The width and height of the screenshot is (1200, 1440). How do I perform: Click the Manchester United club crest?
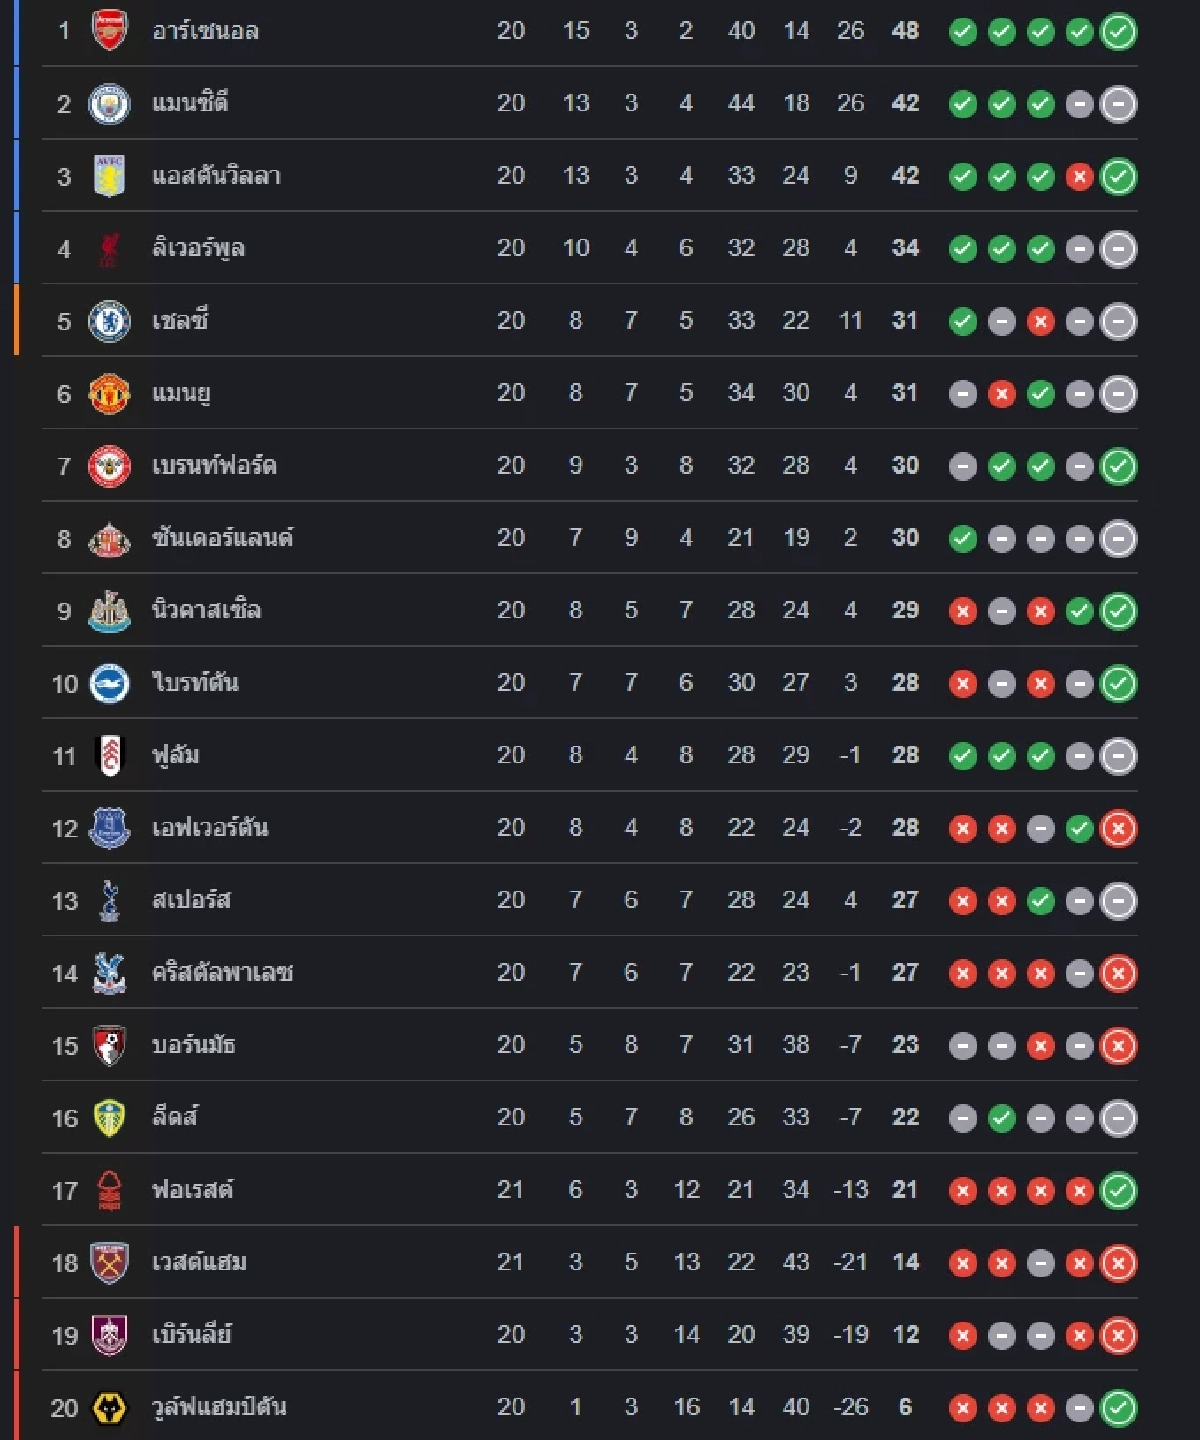tap(109, 394)
